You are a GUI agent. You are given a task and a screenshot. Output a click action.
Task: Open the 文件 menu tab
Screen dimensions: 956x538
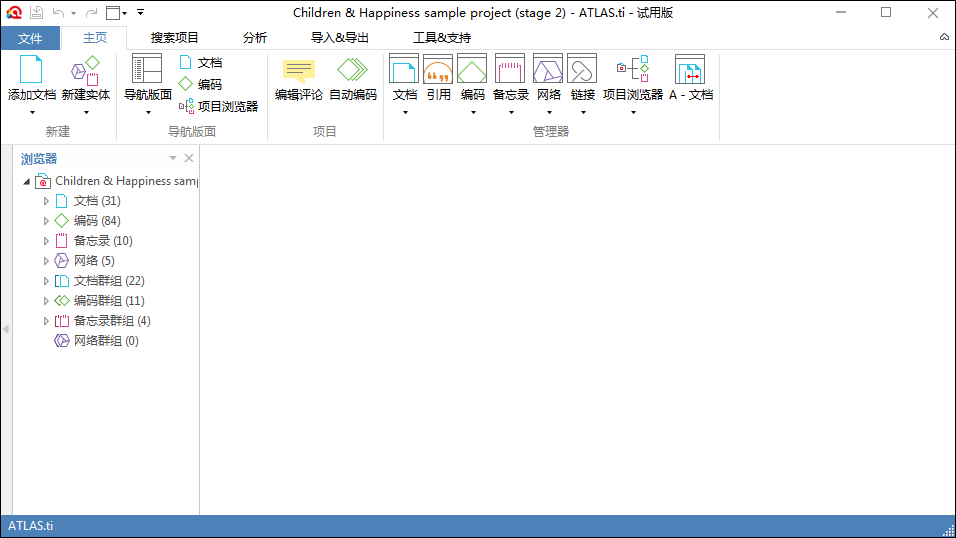tap(30, 38)
